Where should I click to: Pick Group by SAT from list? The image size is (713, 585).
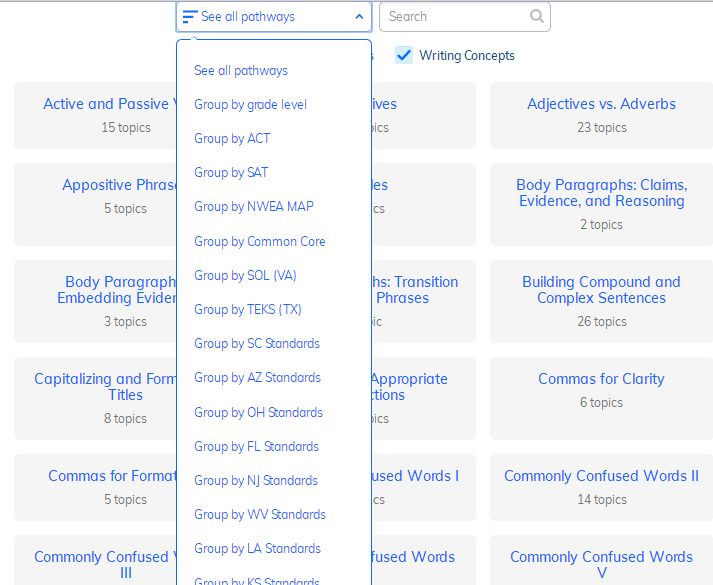[231, 173]
